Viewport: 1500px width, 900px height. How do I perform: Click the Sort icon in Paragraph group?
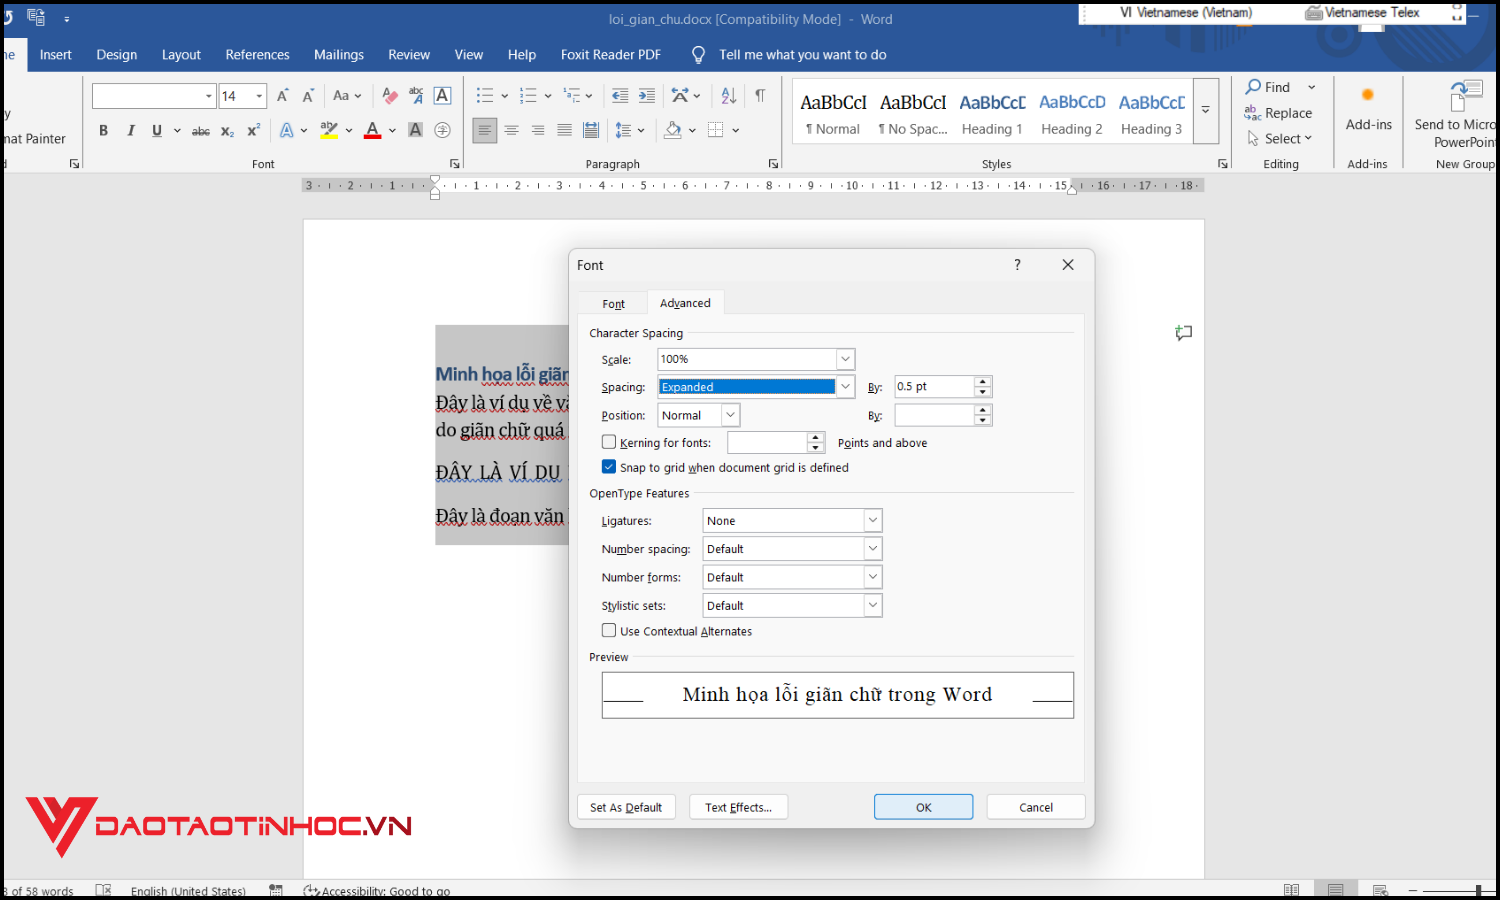(x=728, y=95)
